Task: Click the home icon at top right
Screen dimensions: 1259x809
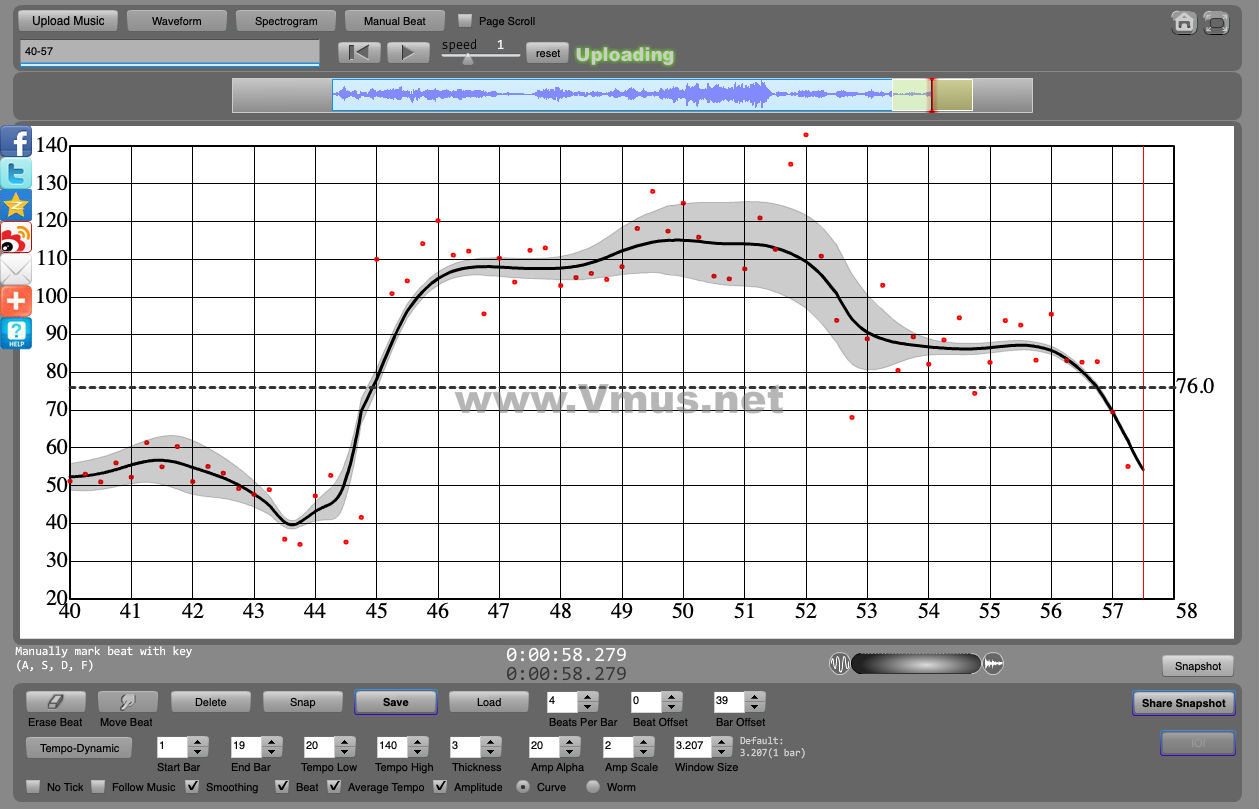Action: pos(1184,22)
